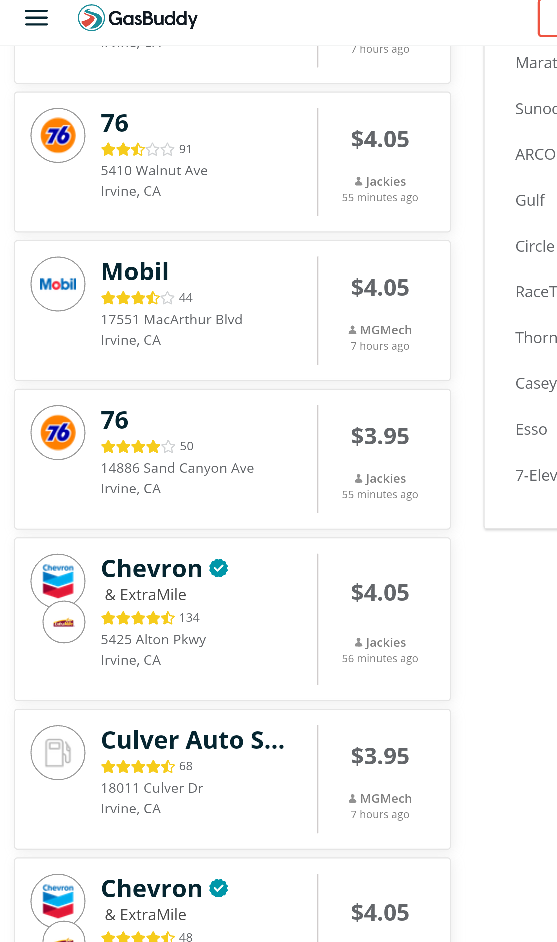Select Esso in brand list
Screen dimensions: 557x942
pyautogui.click(x=531, y=430)
